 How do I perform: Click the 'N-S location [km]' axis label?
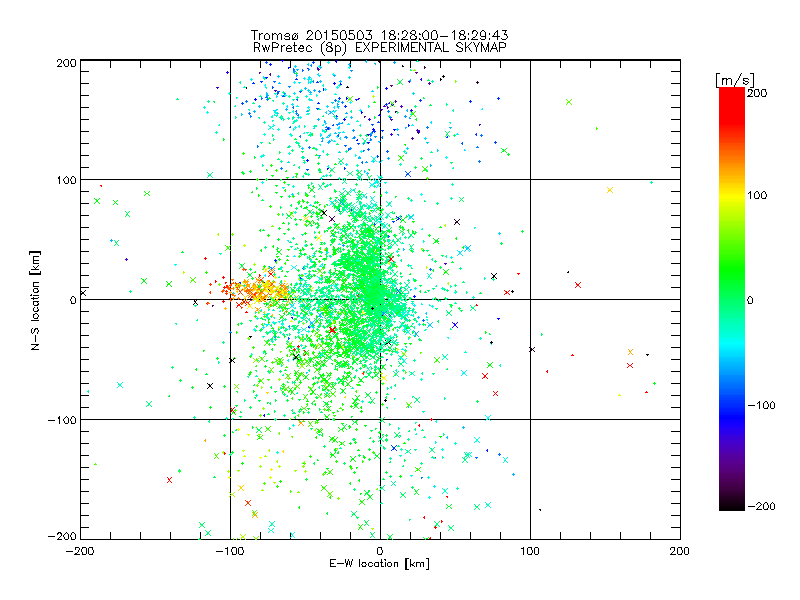pyautogui.click(x=35, y=301)
